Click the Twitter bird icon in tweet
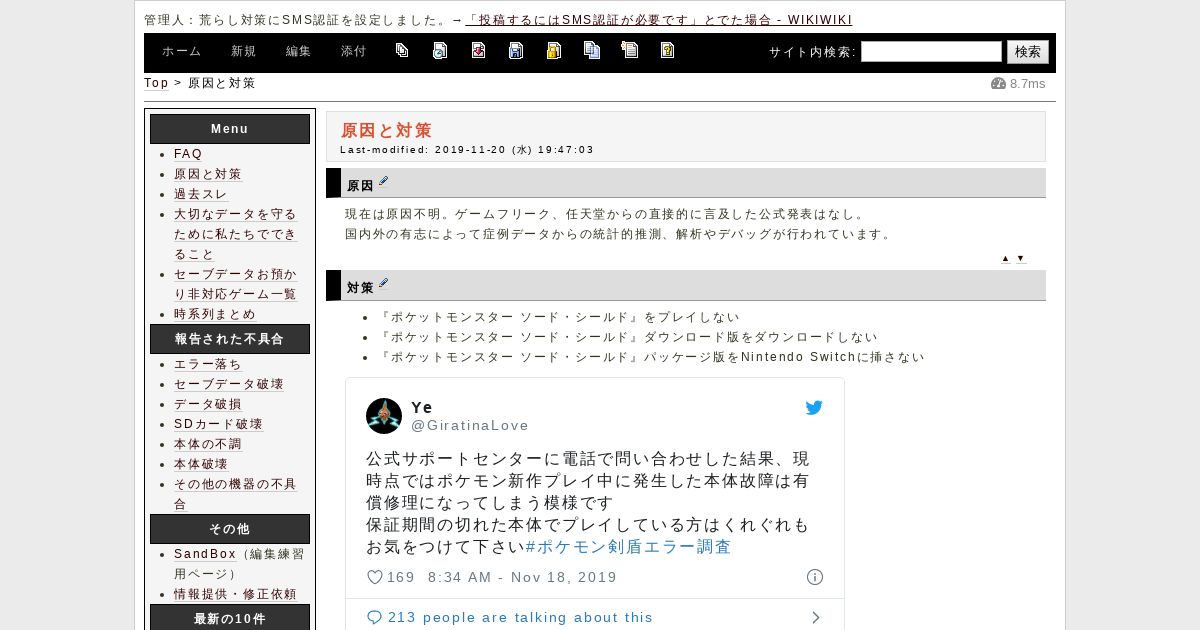 [x=814, y=408]
